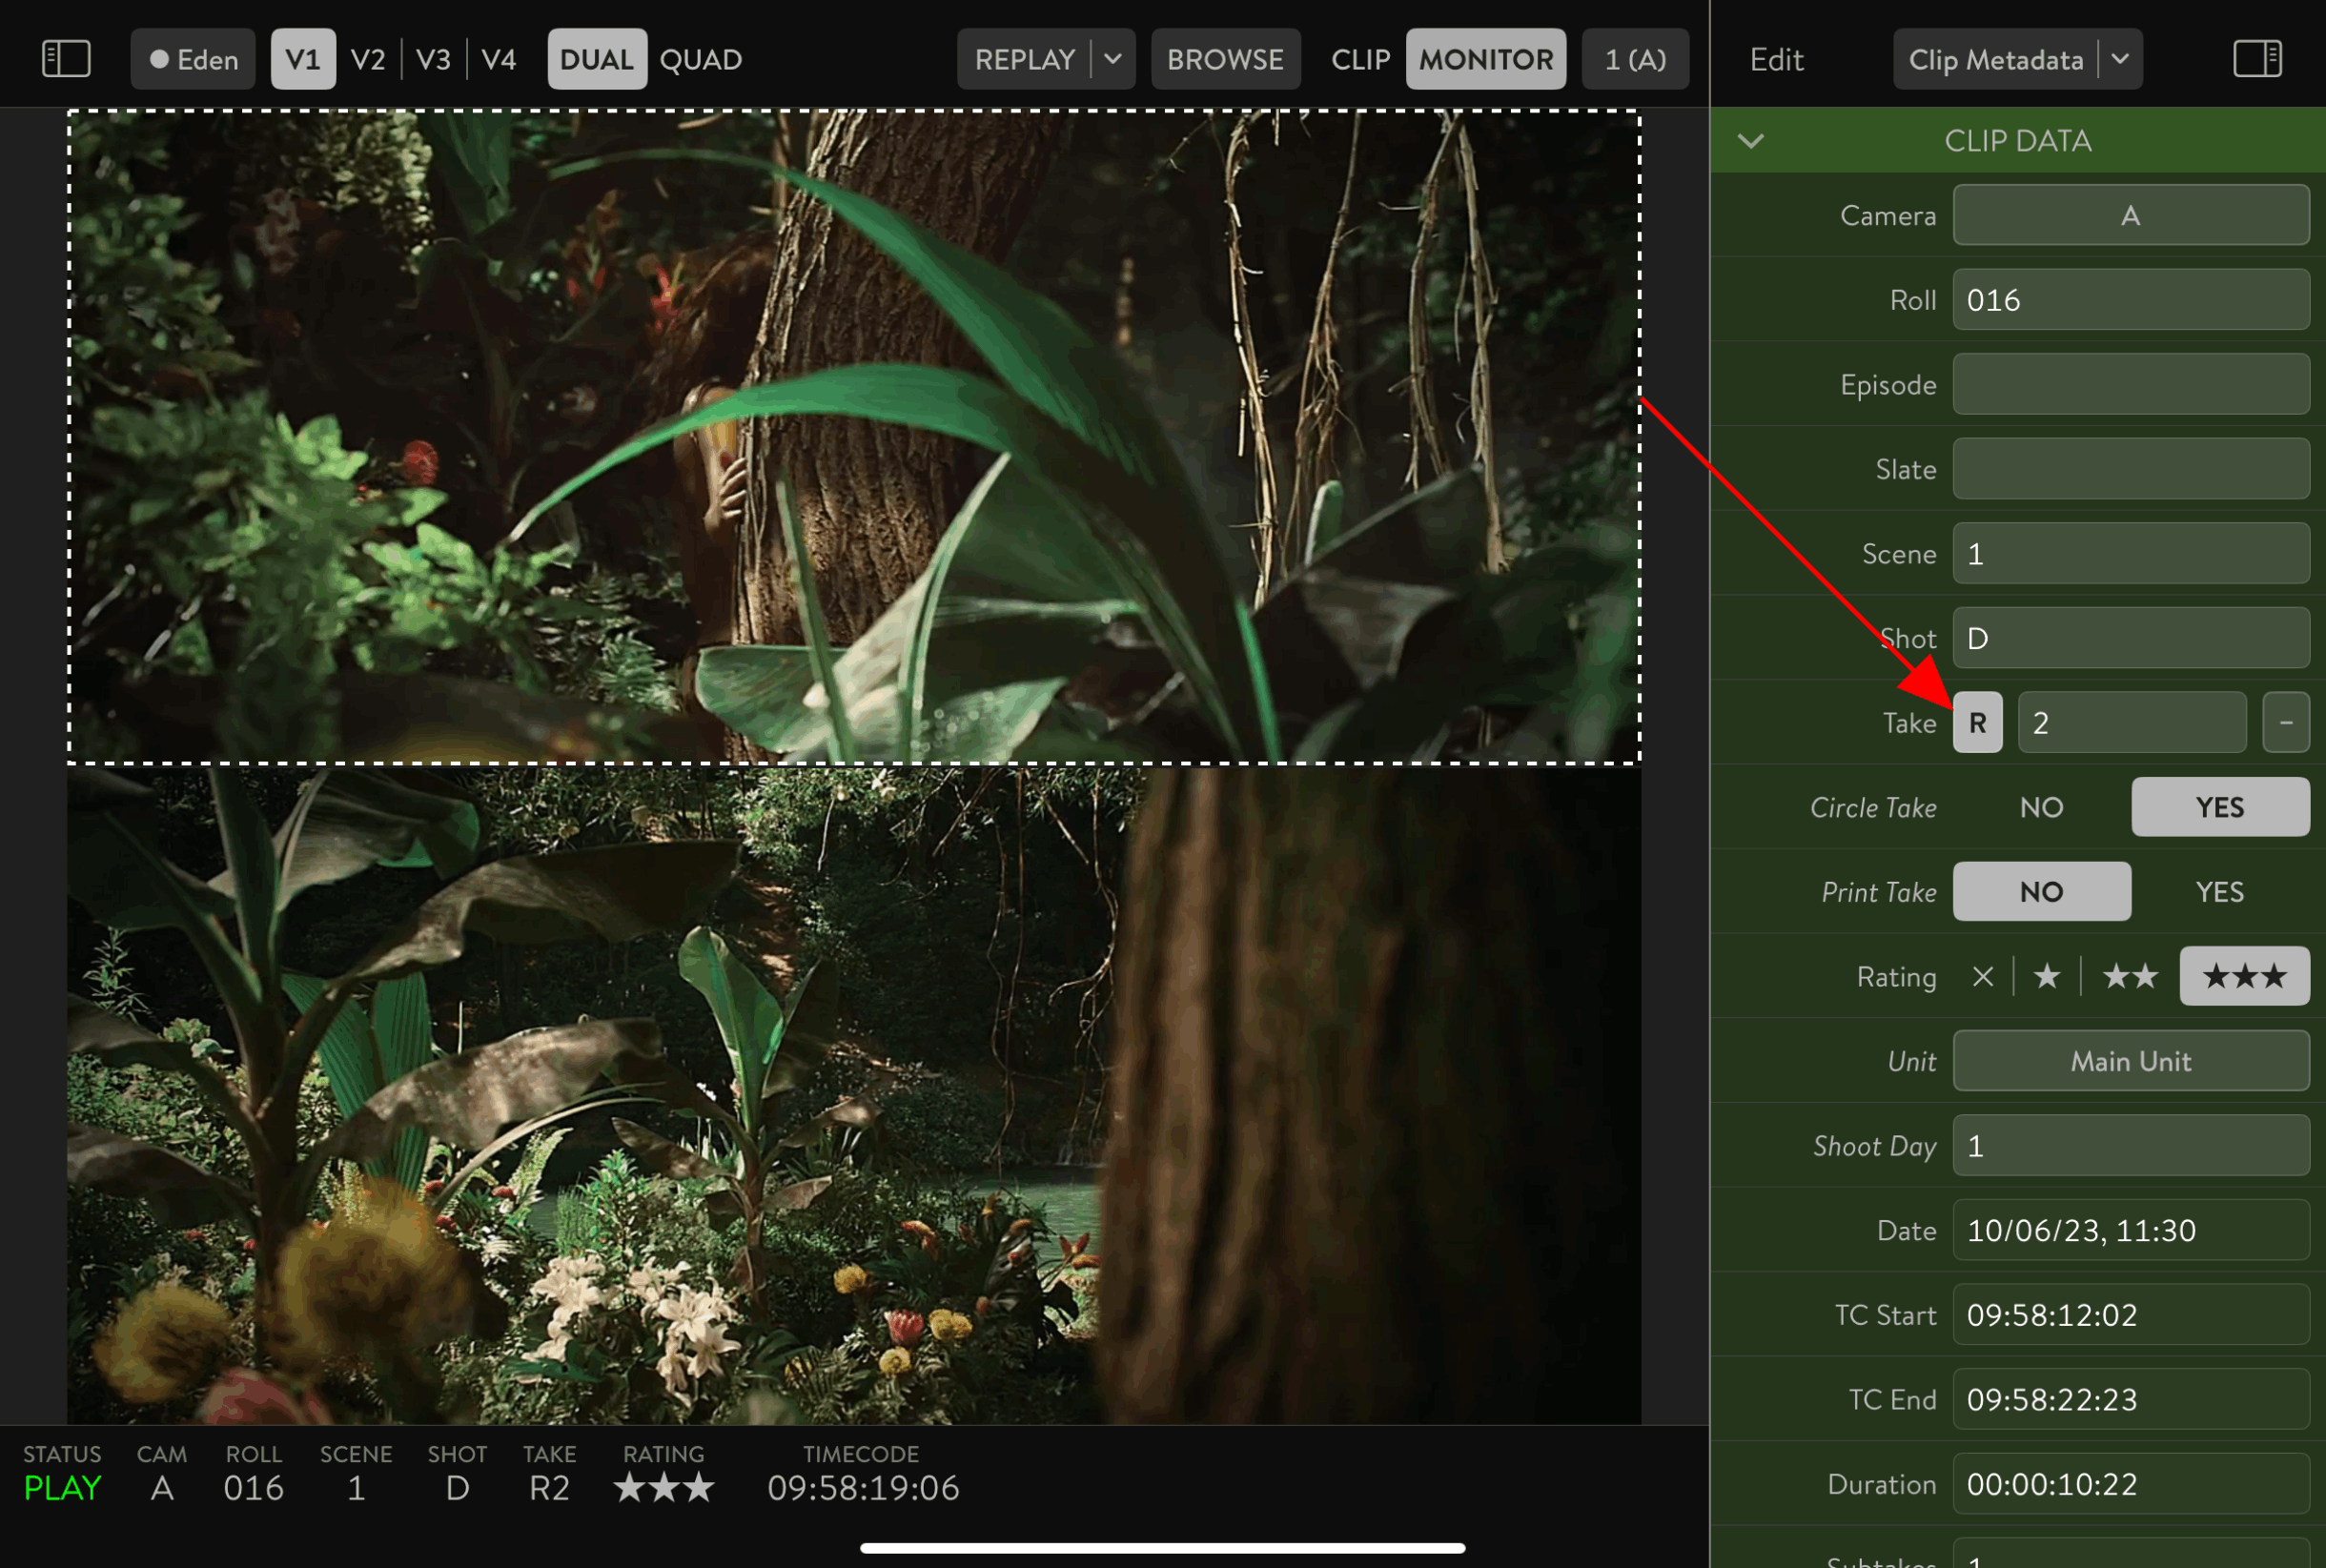The image size is (2326, 1568).
Task: Set rating to three stars
Action: tap(2244, 976)
